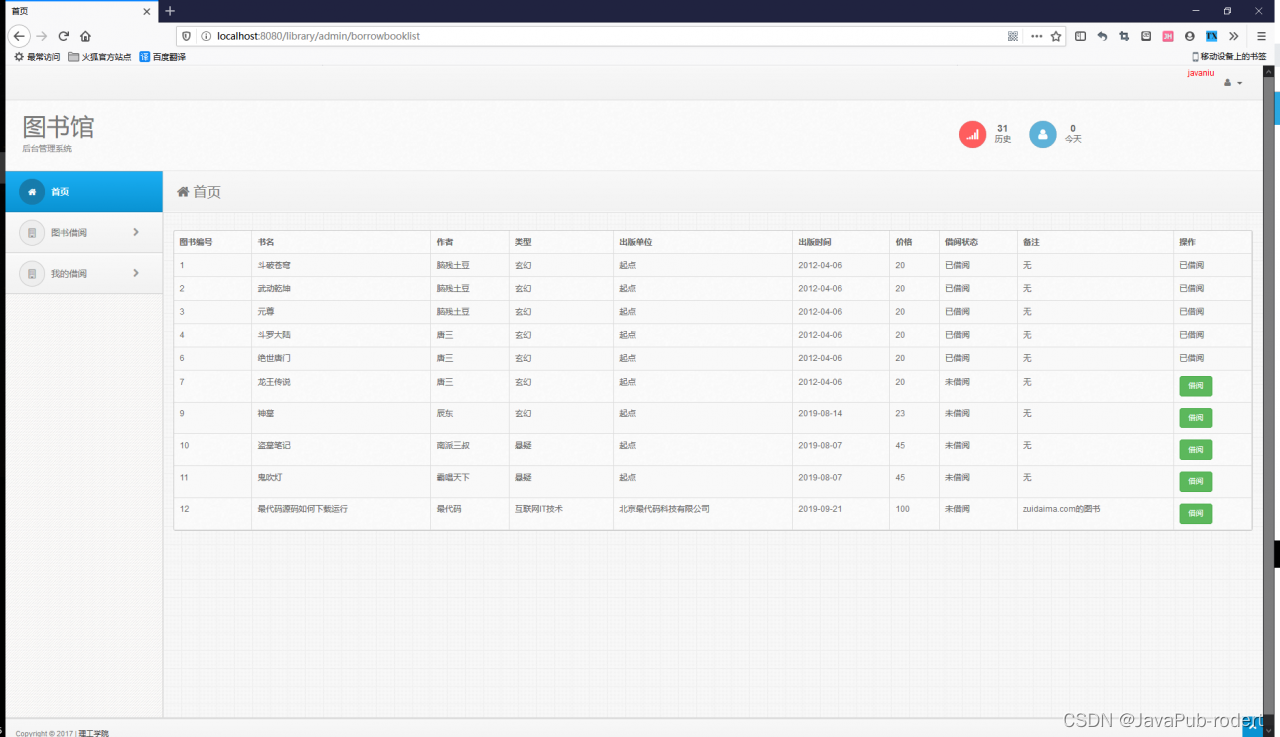Expand the 图书借阅 menu chevron

coord(136,232)
